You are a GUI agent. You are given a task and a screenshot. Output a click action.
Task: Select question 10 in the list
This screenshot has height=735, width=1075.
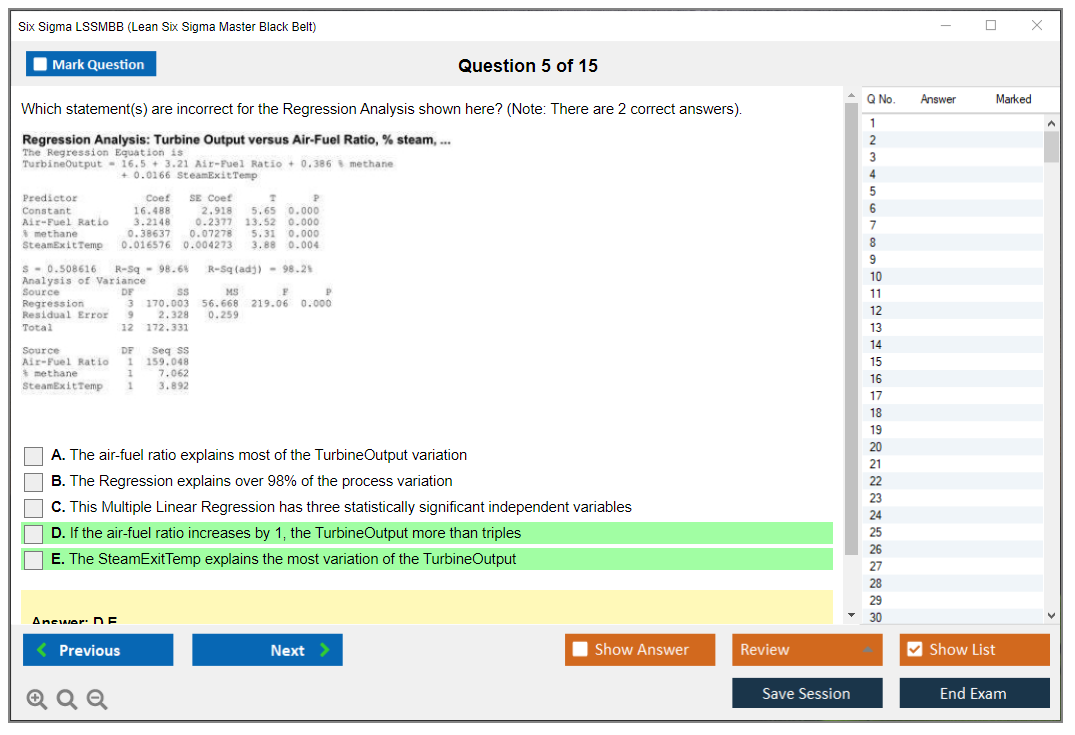point(876,277)
